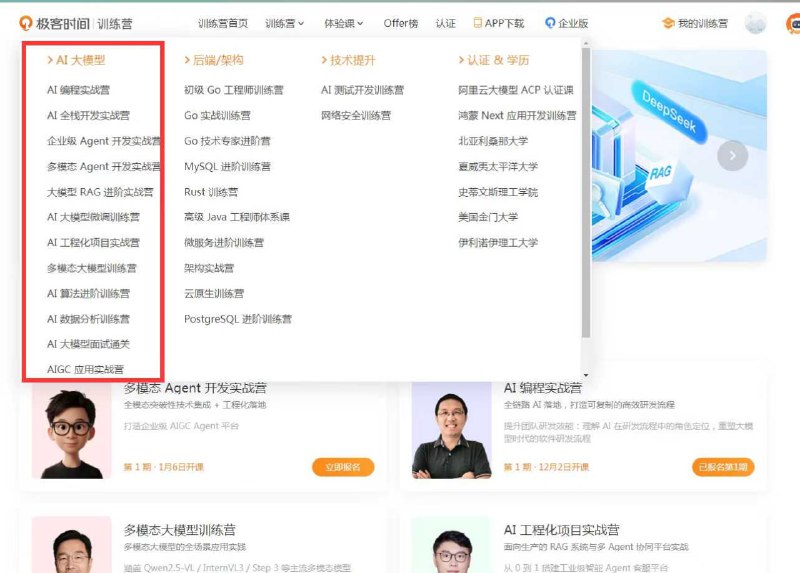This screenshot has width=800, height=573.
Task: Open the APP下载 nav item
Action: [x=498, y=23]
